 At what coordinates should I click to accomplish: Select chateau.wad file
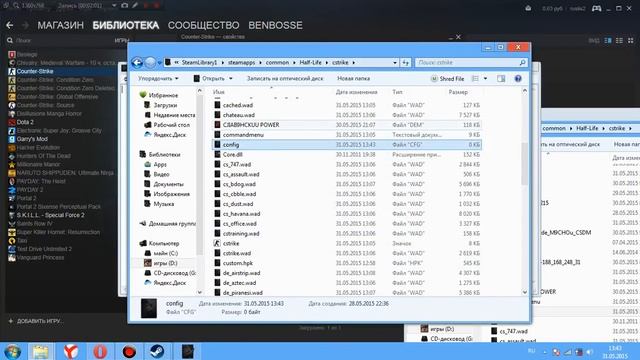[x=347, y=115]
